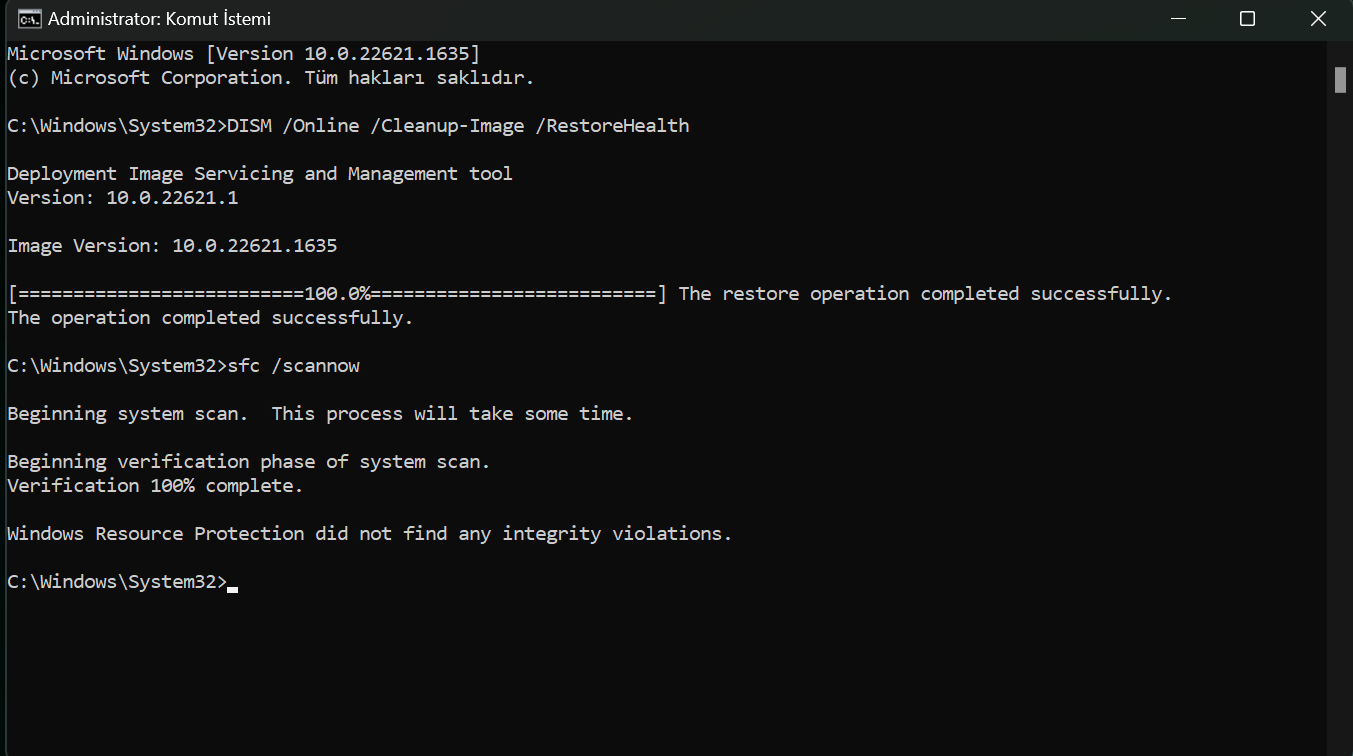Click 'Beginning verification phase of system scan' line
The height and width of the screenshot is (756, 1353).
click(x=248, y=462)
